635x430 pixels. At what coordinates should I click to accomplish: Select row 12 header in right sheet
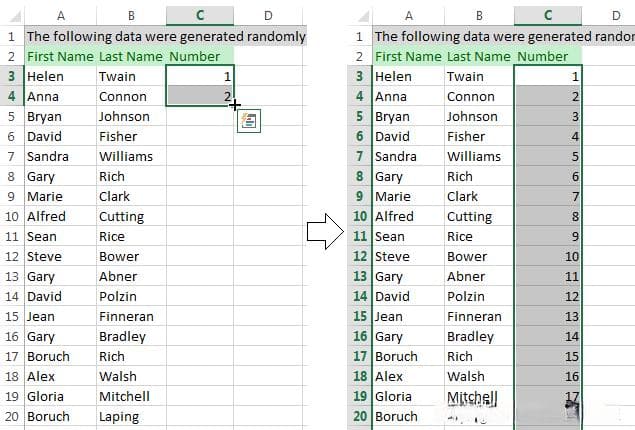coord(360,256)
